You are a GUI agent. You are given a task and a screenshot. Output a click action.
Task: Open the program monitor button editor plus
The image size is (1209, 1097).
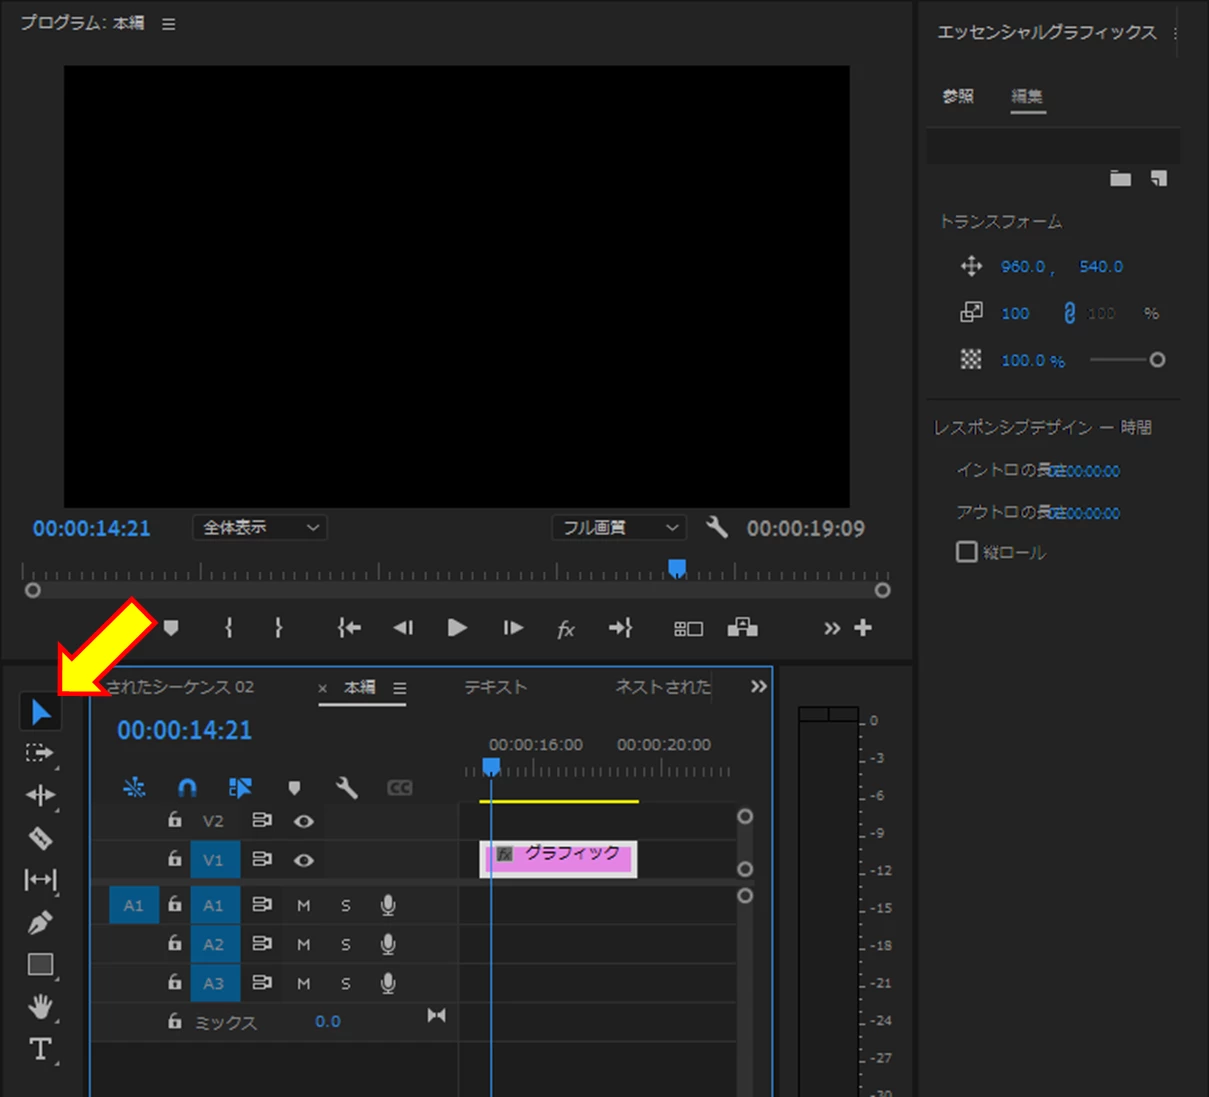(x=863, y=628)
